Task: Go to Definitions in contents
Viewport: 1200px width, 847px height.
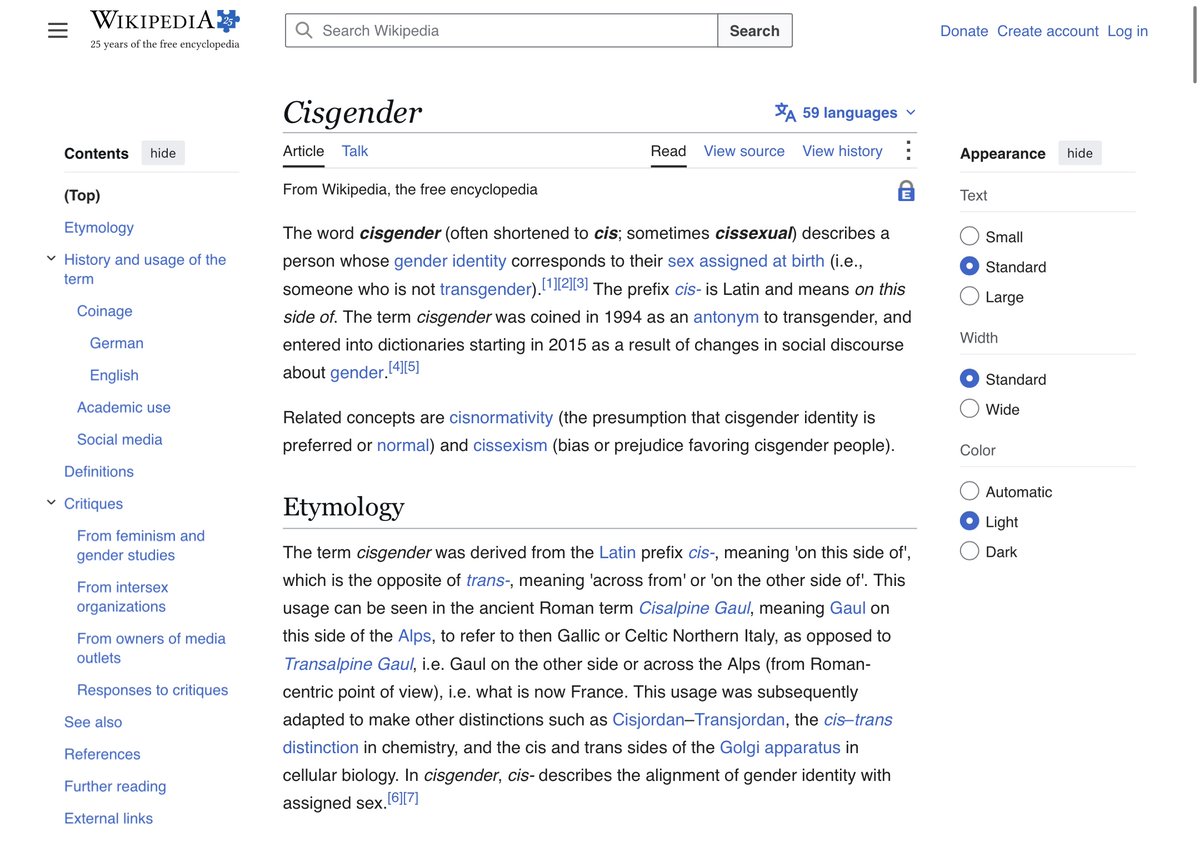Action: (99, 471)
